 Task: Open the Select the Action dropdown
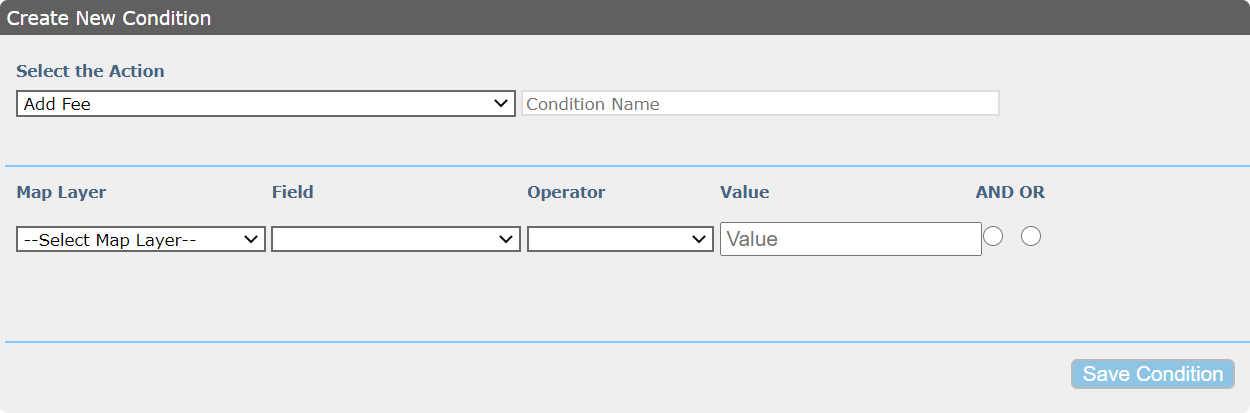(266, 104)
